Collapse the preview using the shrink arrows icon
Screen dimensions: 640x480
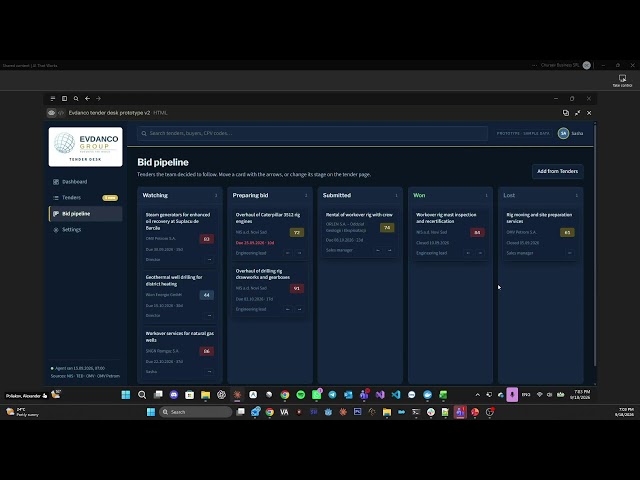coord(578,113)
